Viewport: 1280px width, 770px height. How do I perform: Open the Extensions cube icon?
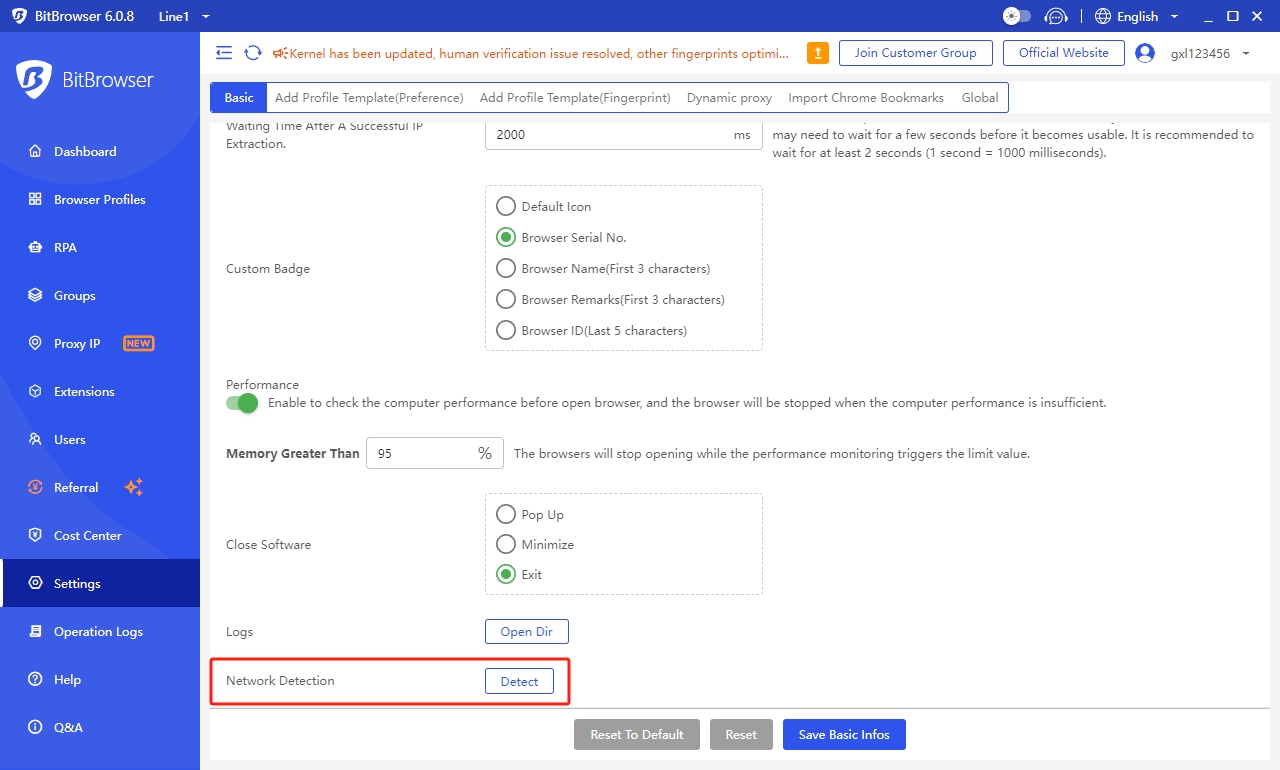click(35, 392)
